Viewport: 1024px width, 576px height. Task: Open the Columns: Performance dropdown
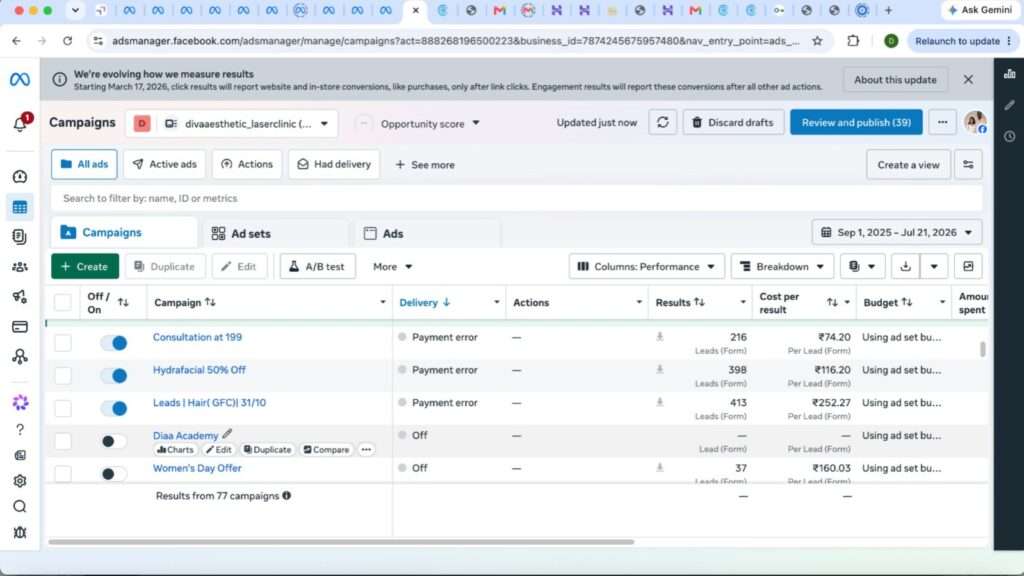647,266
